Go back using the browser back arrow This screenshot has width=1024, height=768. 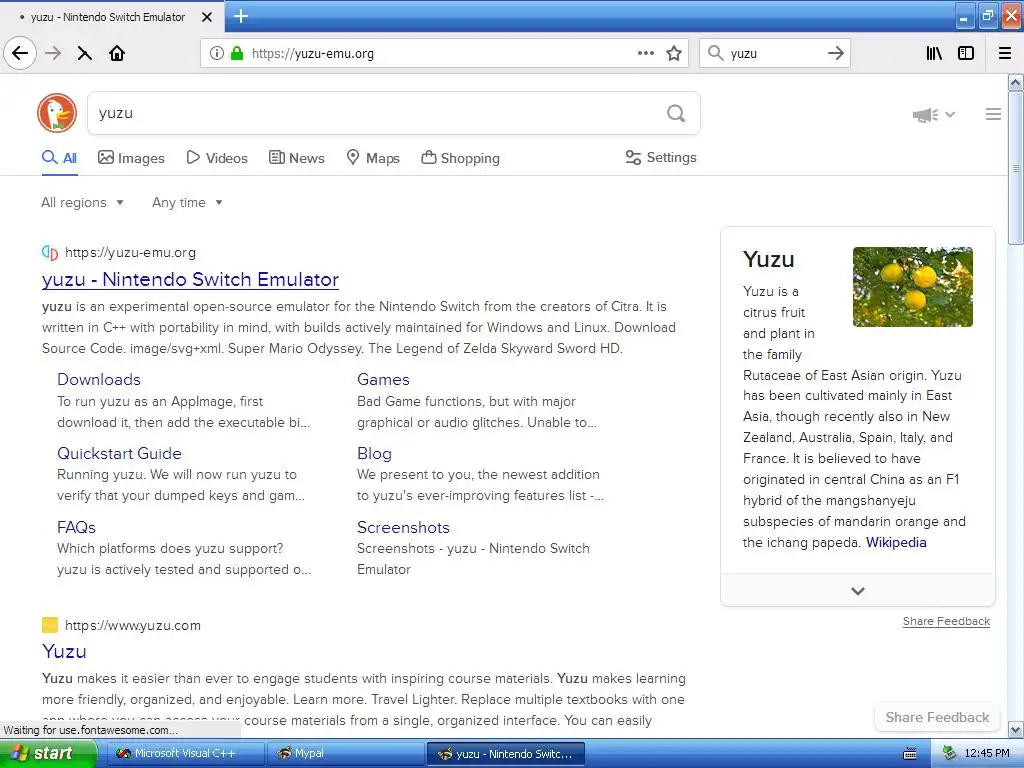(x=20, y=53)
